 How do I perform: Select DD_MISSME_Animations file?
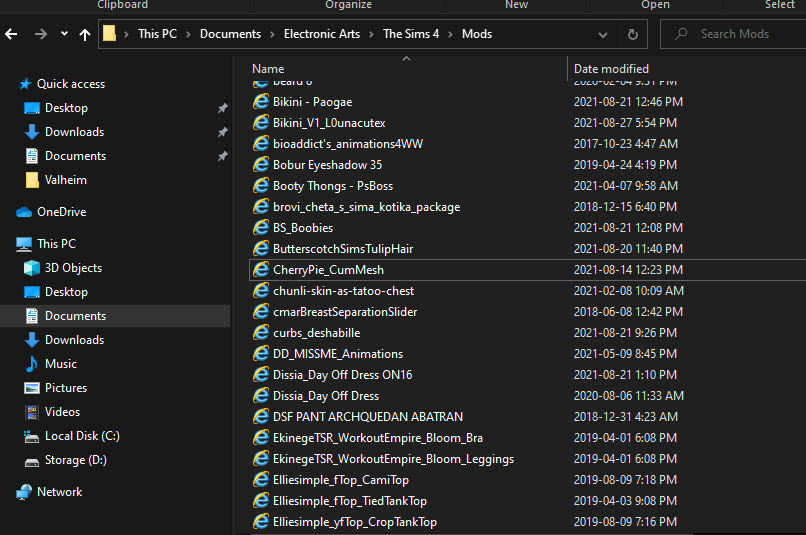[x=338, y=354]
